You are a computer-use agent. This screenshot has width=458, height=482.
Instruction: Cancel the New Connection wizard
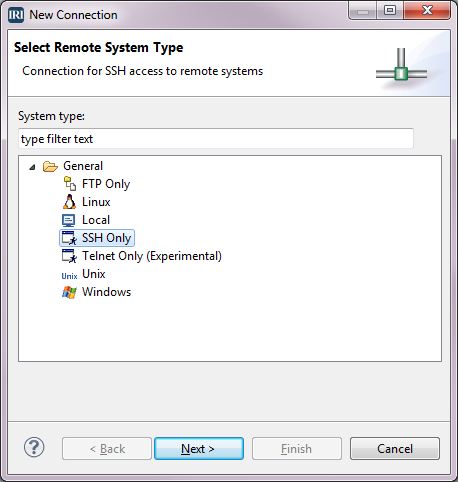pyautogui.click(x=395, y=449)
